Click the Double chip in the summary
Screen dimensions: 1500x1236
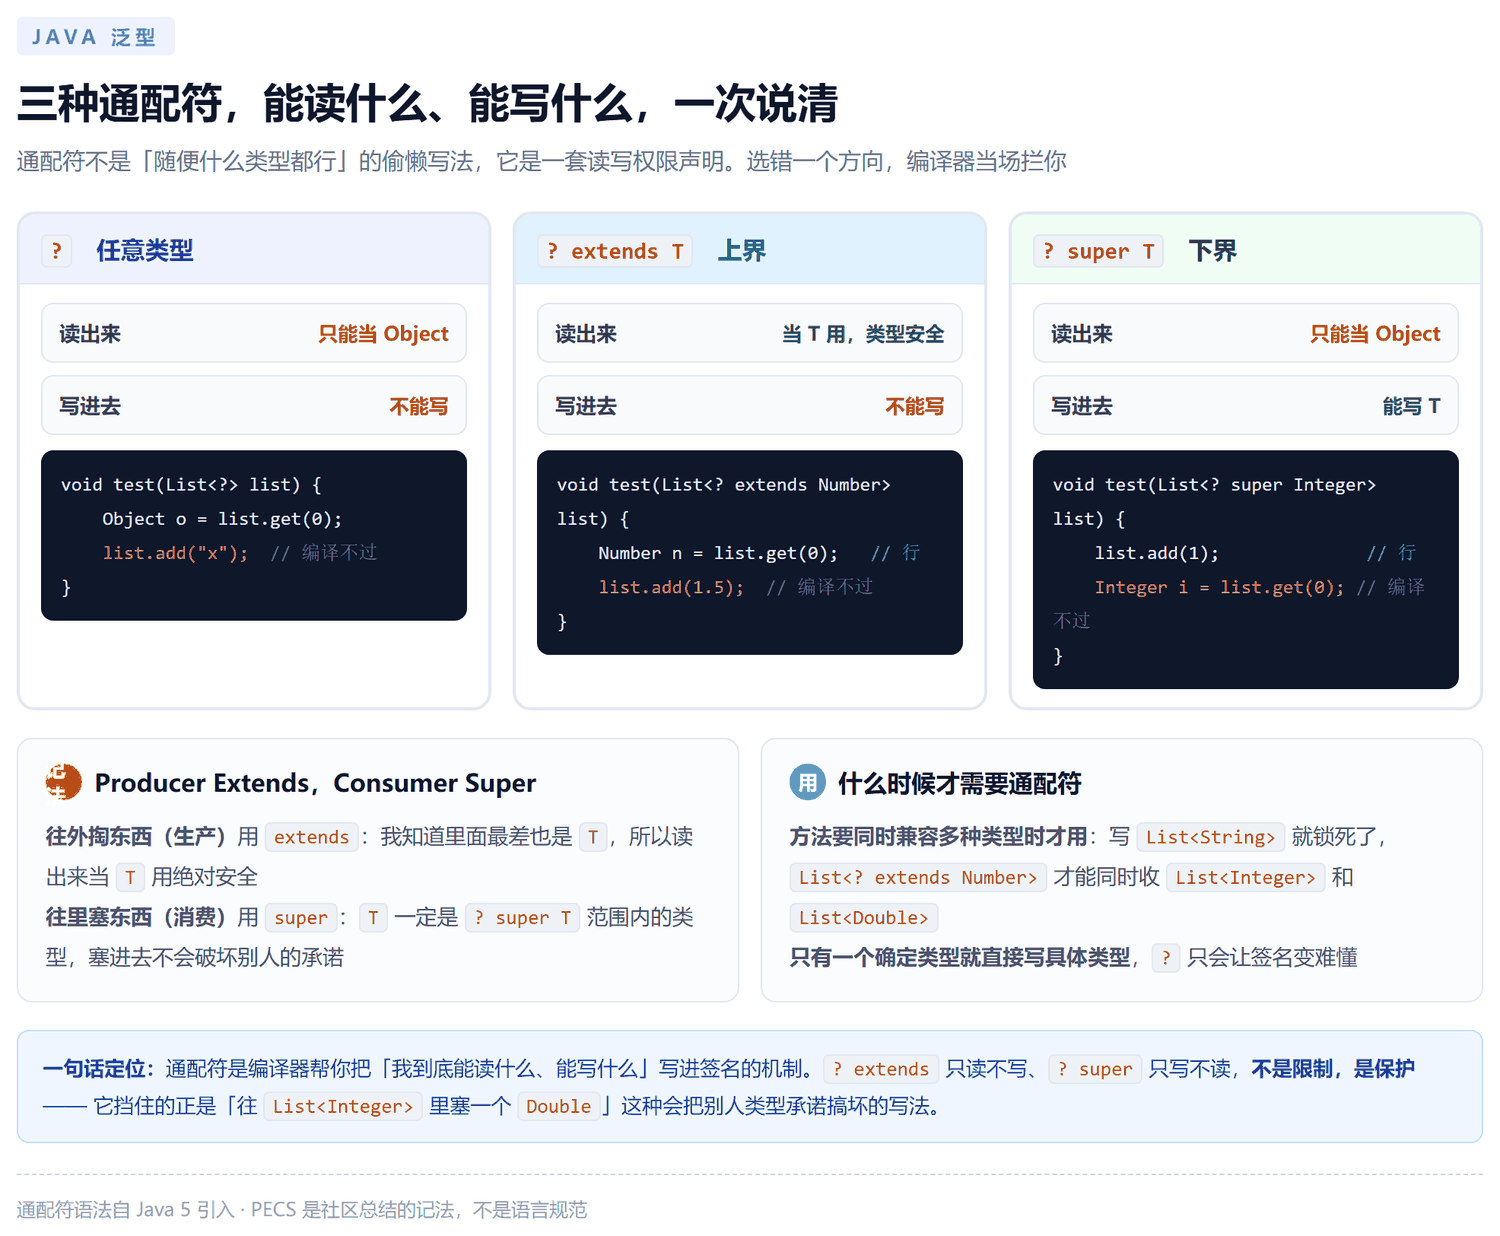click(559, 1106)
